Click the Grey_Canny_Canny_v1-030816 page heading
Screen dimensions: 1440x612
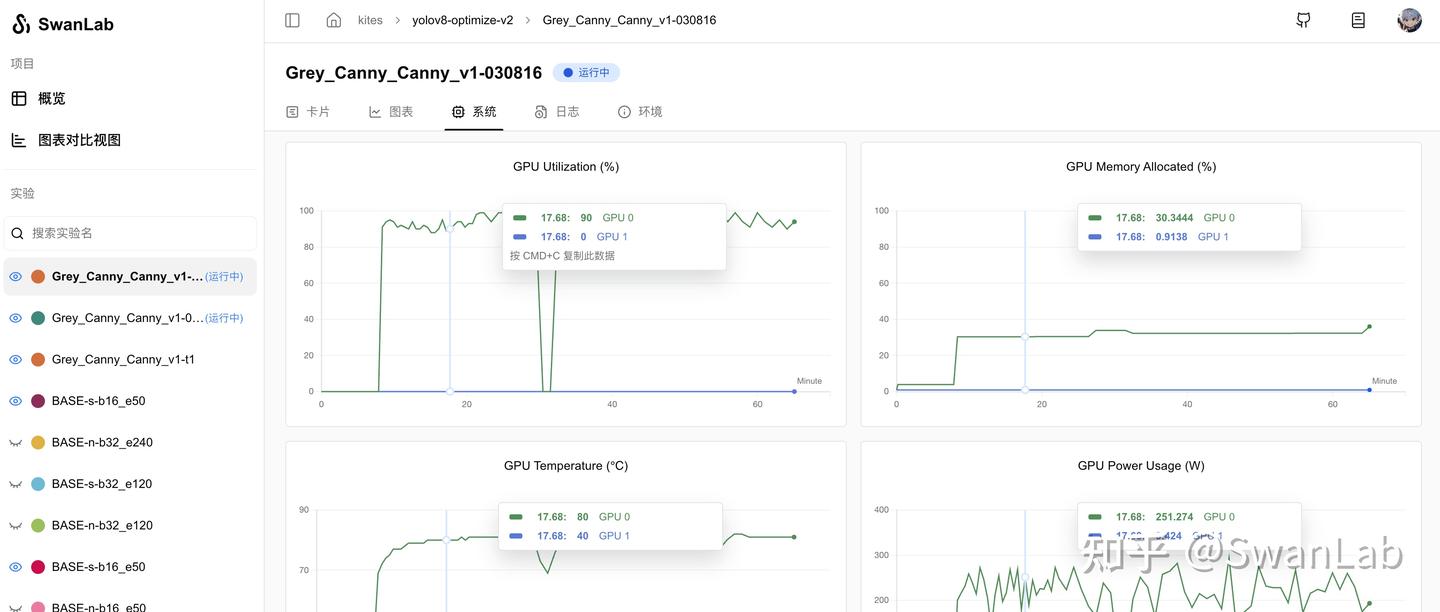click(414, 73)
